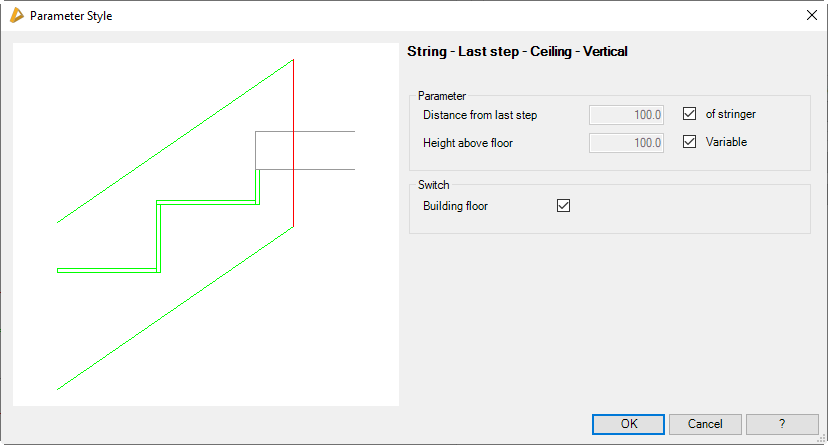Click the Height above floor value field
The height and width of the screenshot is (445, 828).
(x=626, y=143)
